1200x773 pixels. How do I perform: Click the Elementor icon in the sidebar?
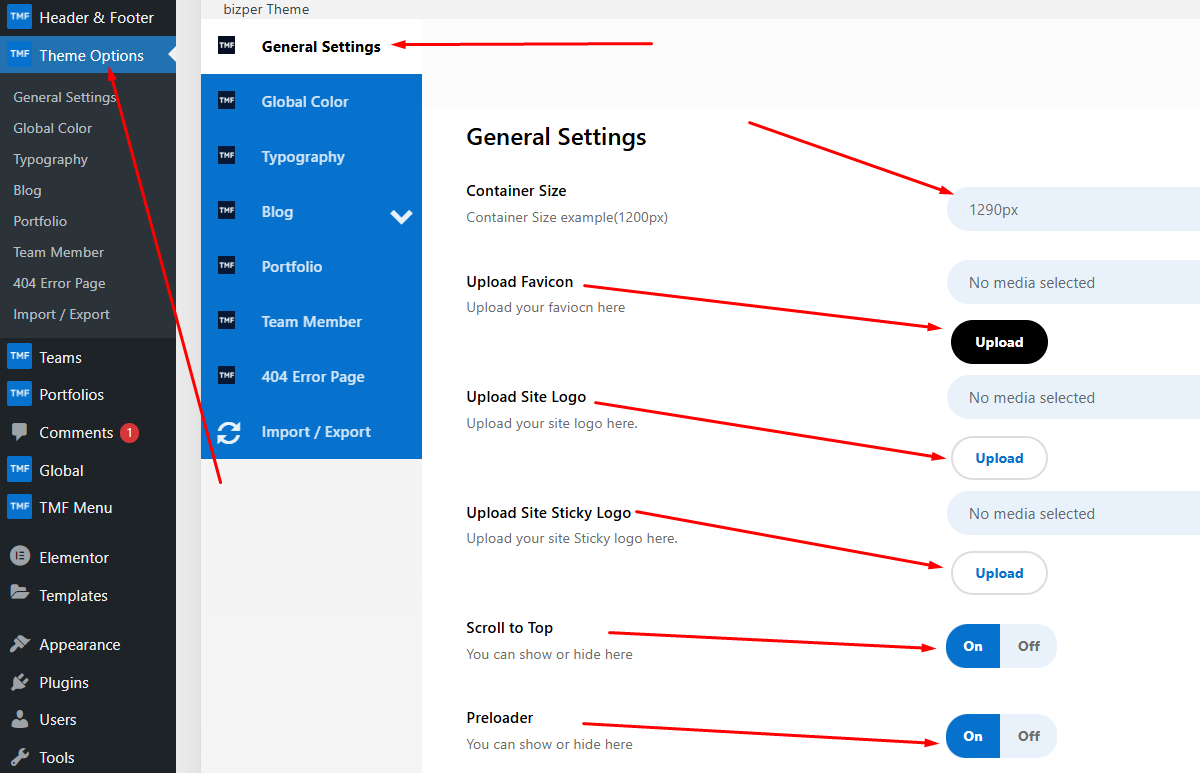click(x=20, y=557)
